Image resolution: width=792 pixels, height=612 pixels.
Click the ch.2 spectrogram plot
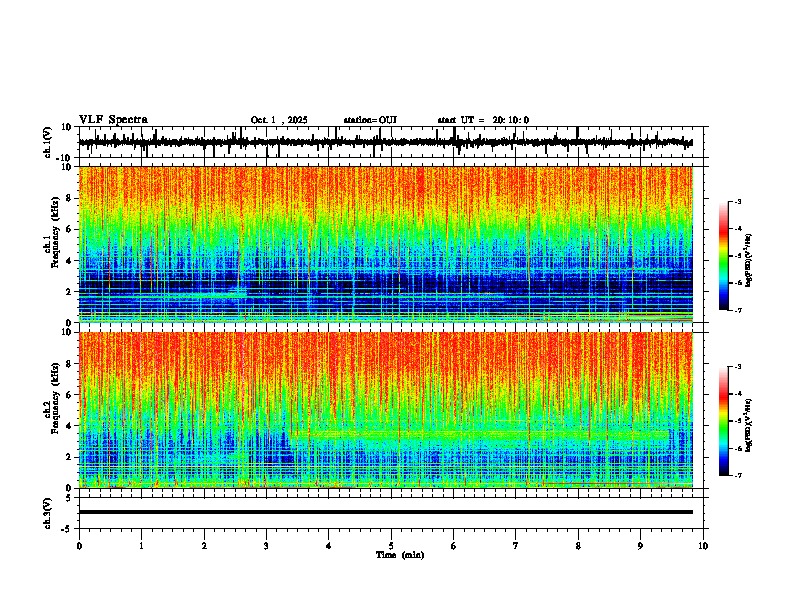pyautogui.click(x=386, y=410)
